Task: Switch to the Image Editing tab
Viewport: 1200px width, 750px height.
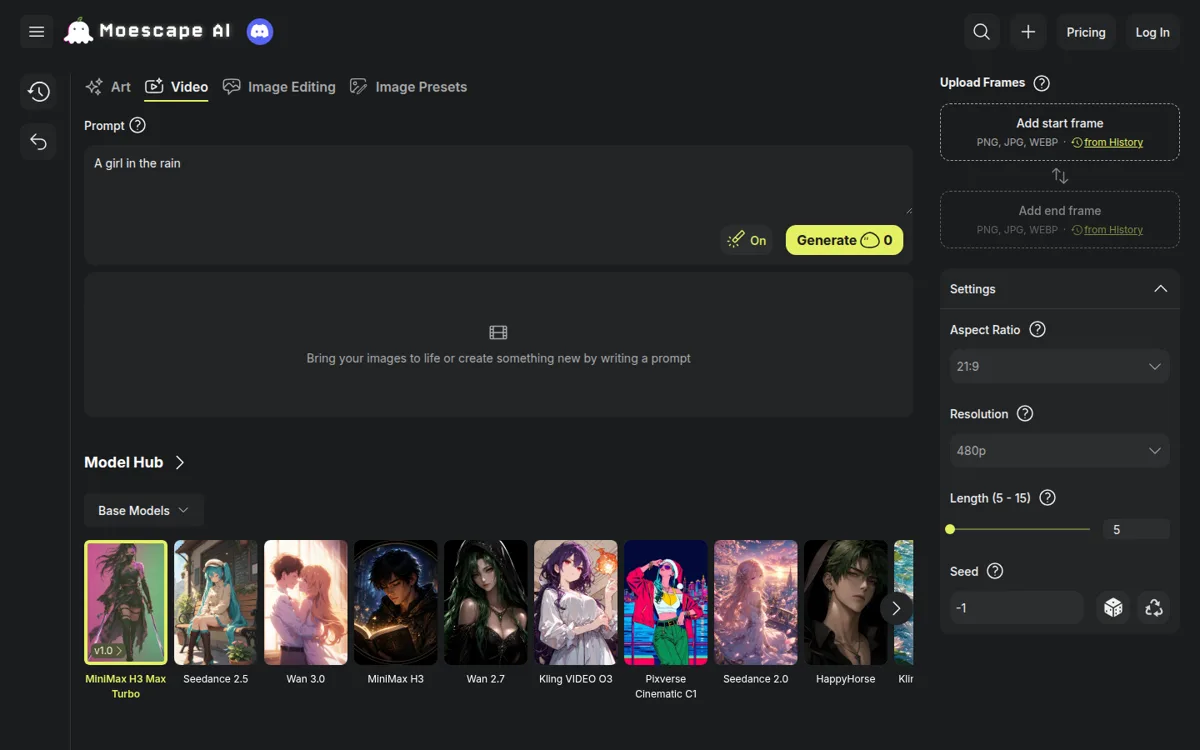Action: [x=279, y=87]
